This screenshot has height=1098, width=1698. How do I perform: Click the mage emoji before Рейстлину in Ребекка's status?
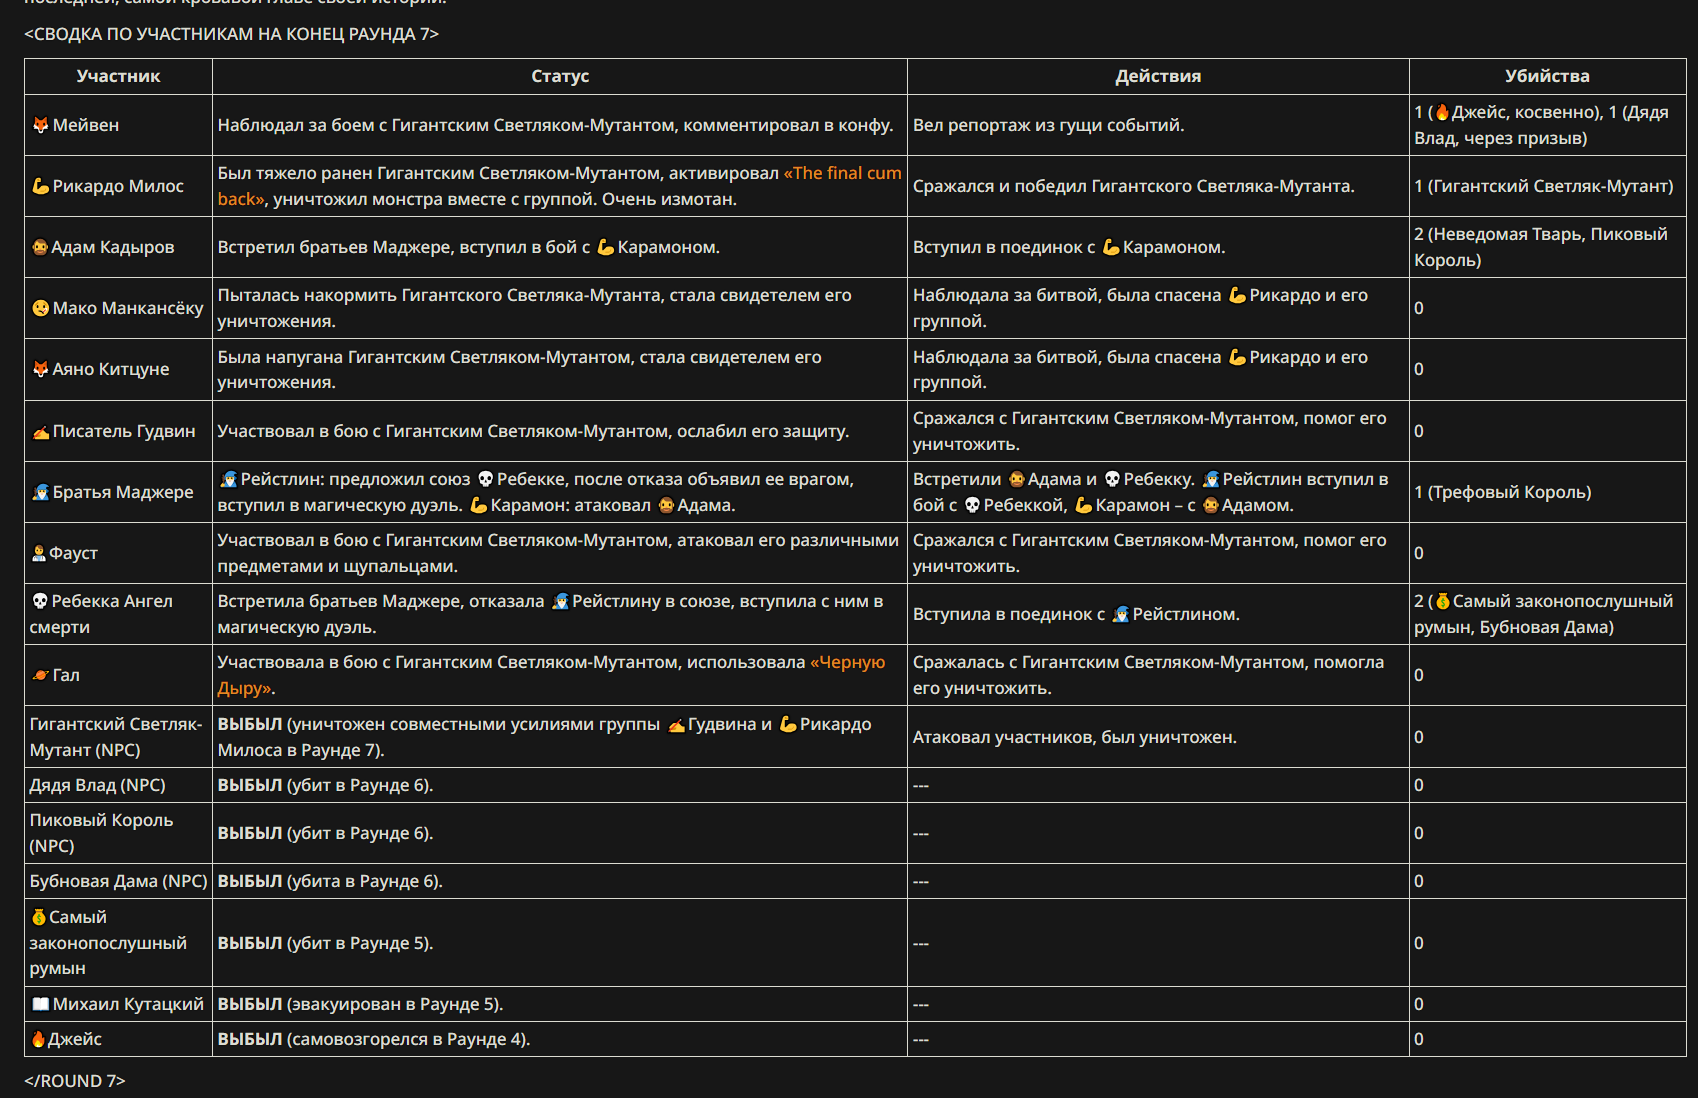click(560, 601)
